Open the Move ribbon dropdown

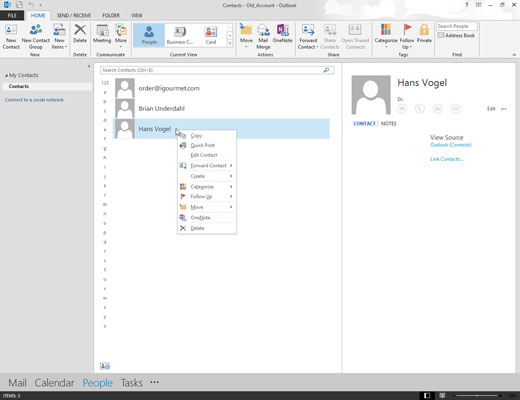click(246, 36)
